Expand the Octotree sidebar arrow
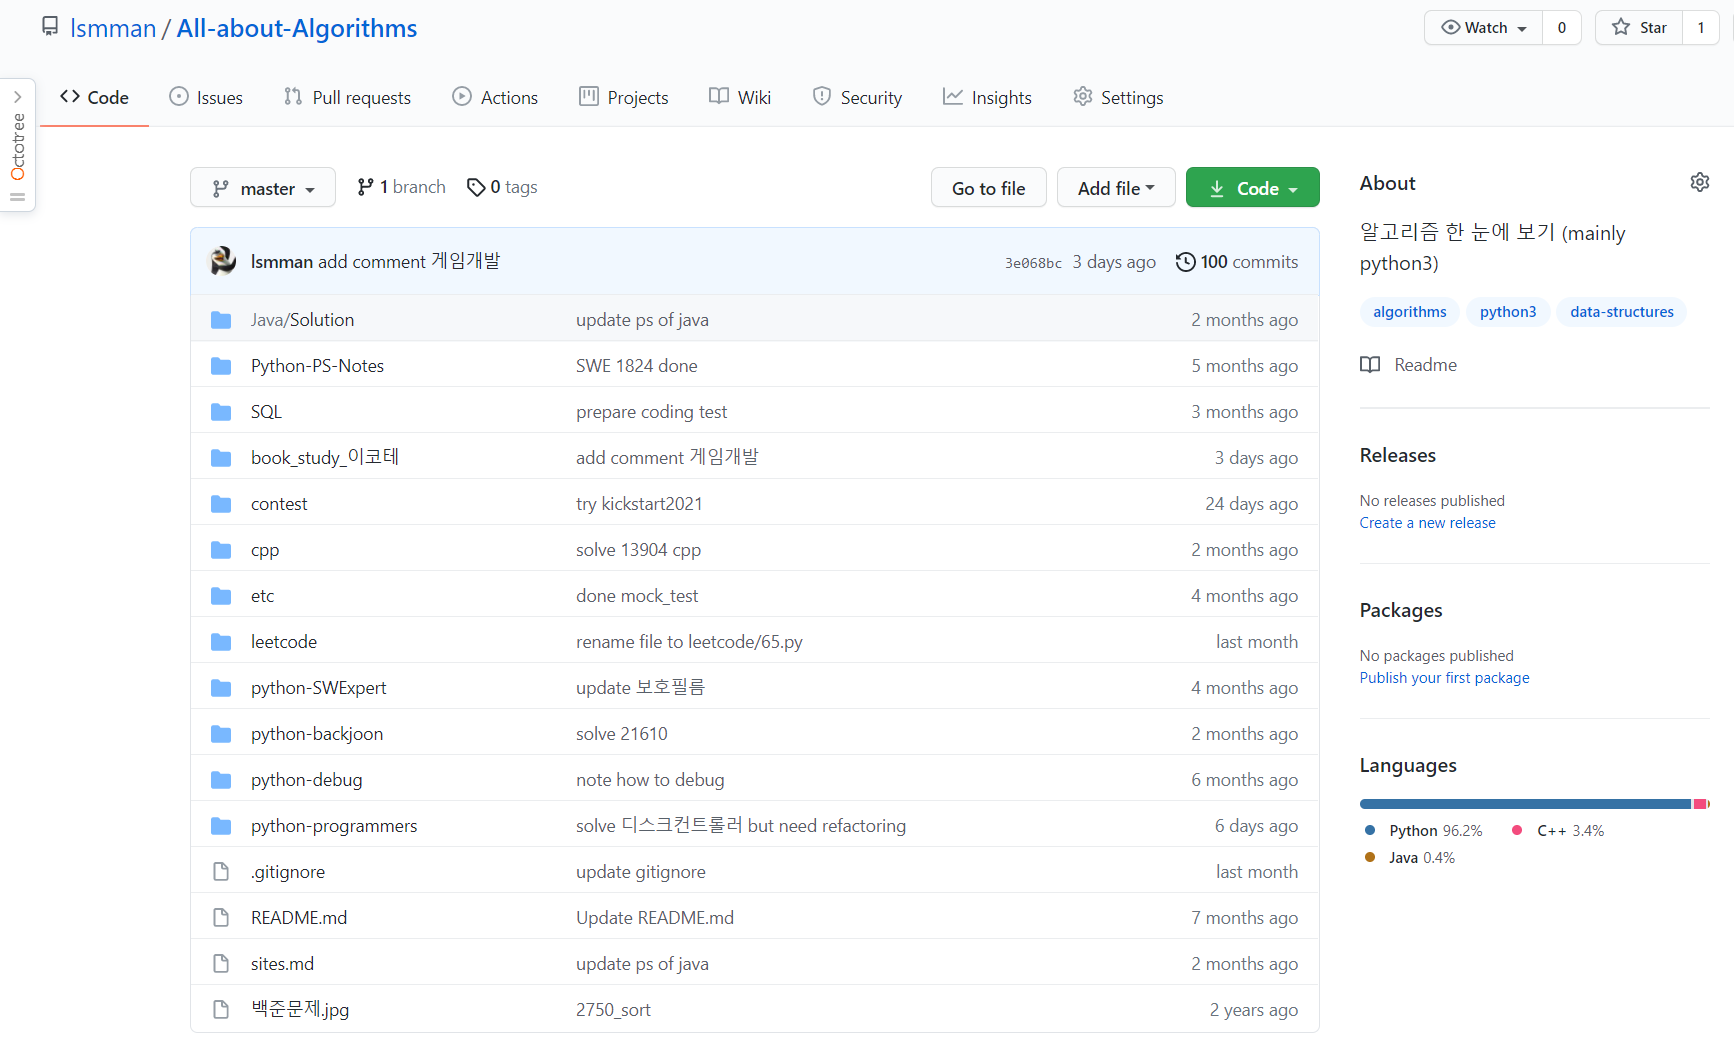Viewport: 1734px width, 1049px height. pyautogui.click(x=18, y=97)
